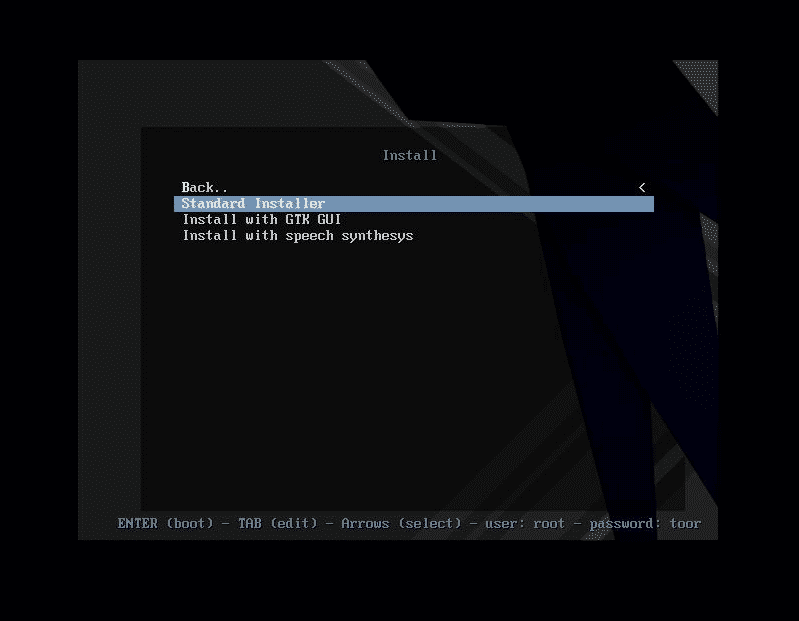Click the back arrow beside Back..
Viewport: 799px width, 621px height.
(642, 187)
